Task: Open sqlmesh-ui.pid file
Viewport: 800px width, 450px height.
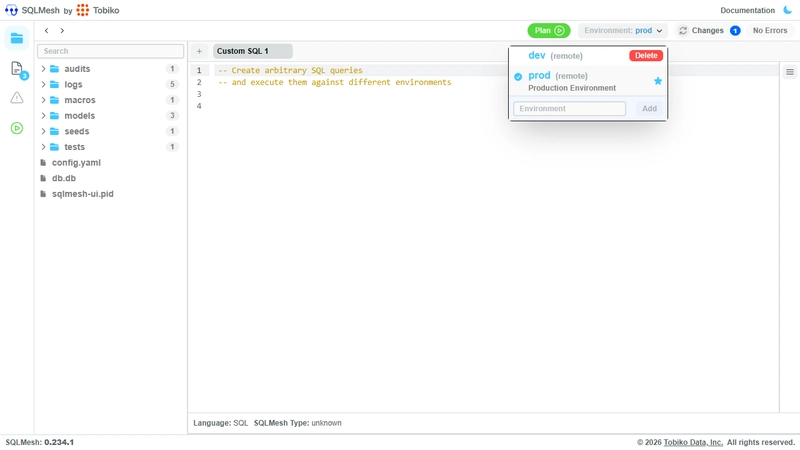Action: point(83,194)
